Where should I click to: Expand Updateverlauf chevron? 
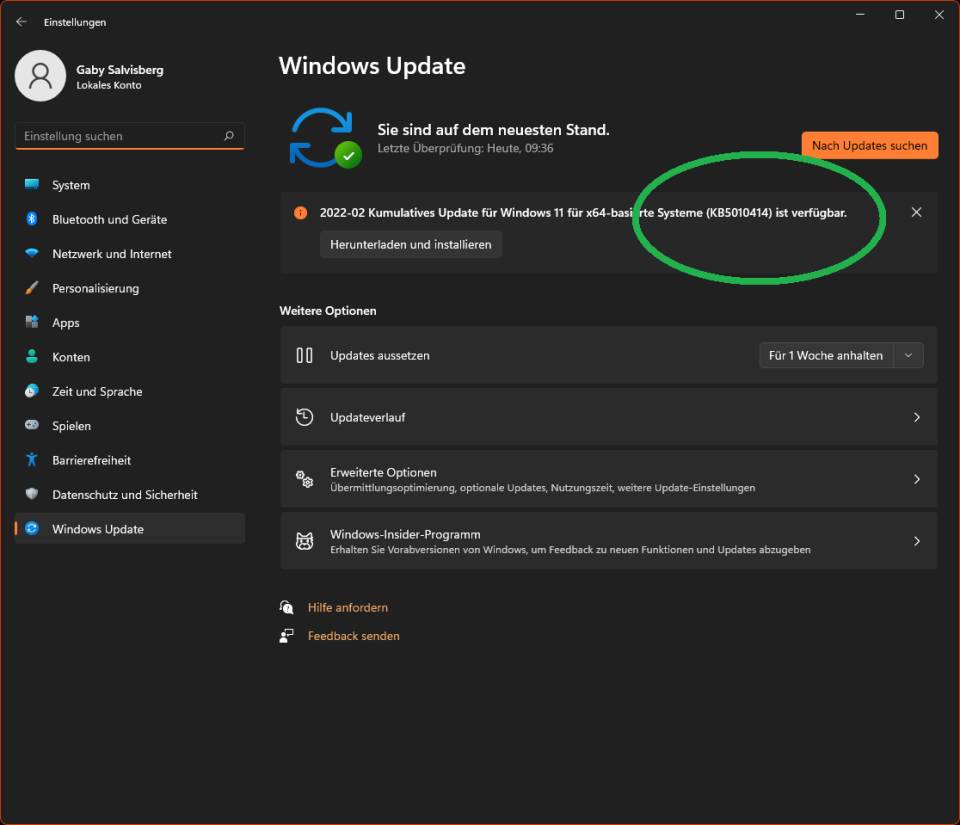[x=917, y=417]
